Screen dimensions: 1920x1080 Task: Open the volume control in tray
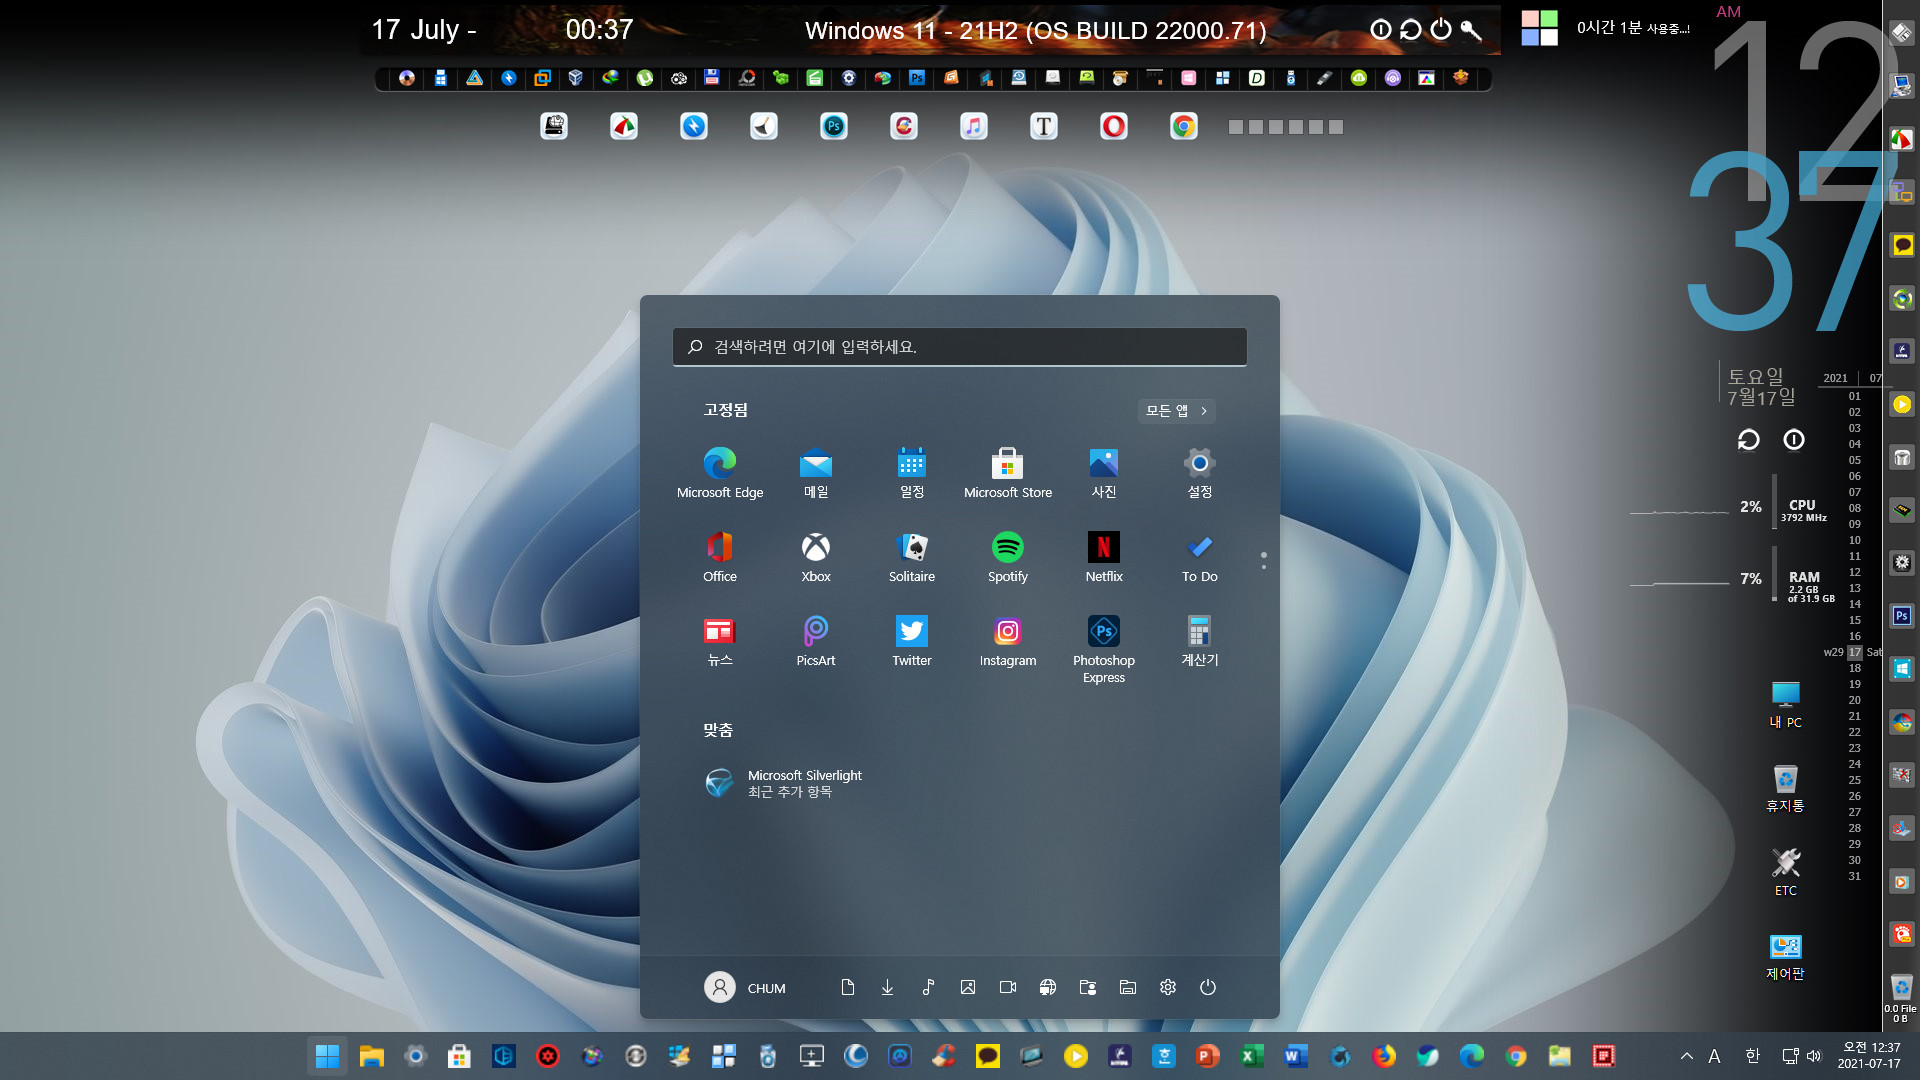tap(1813, 1056)
